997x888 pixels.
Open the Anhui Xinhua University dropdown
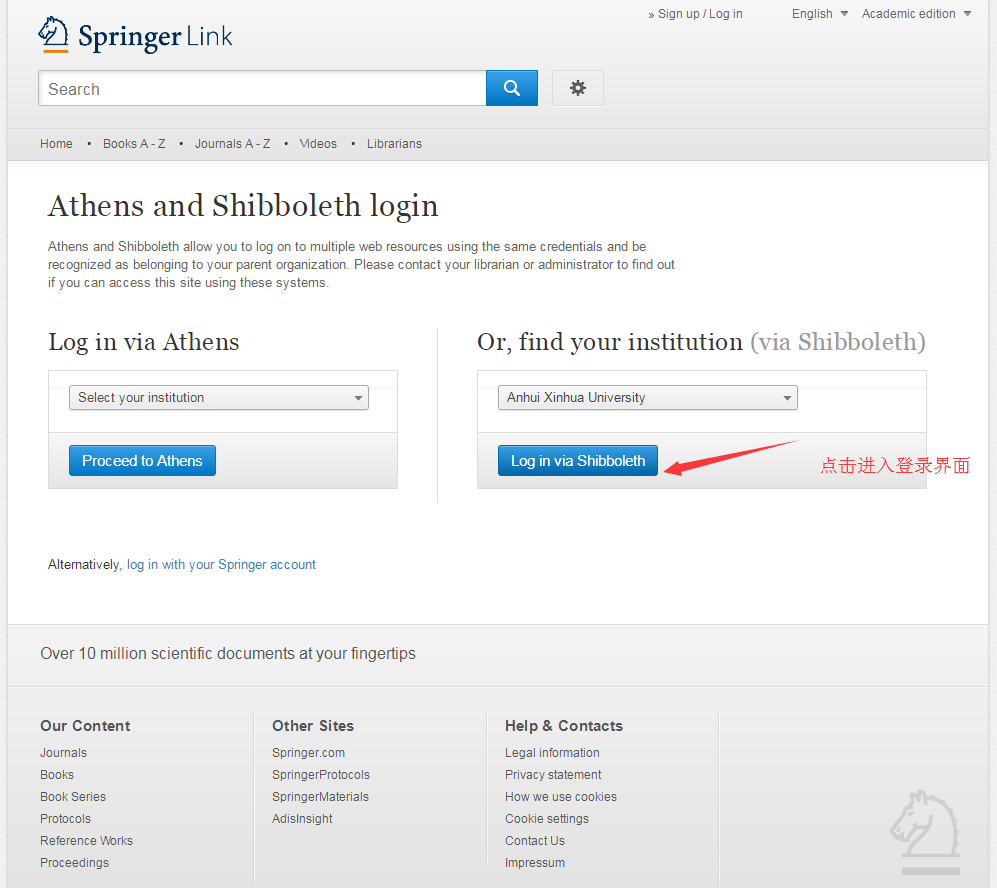647,398
